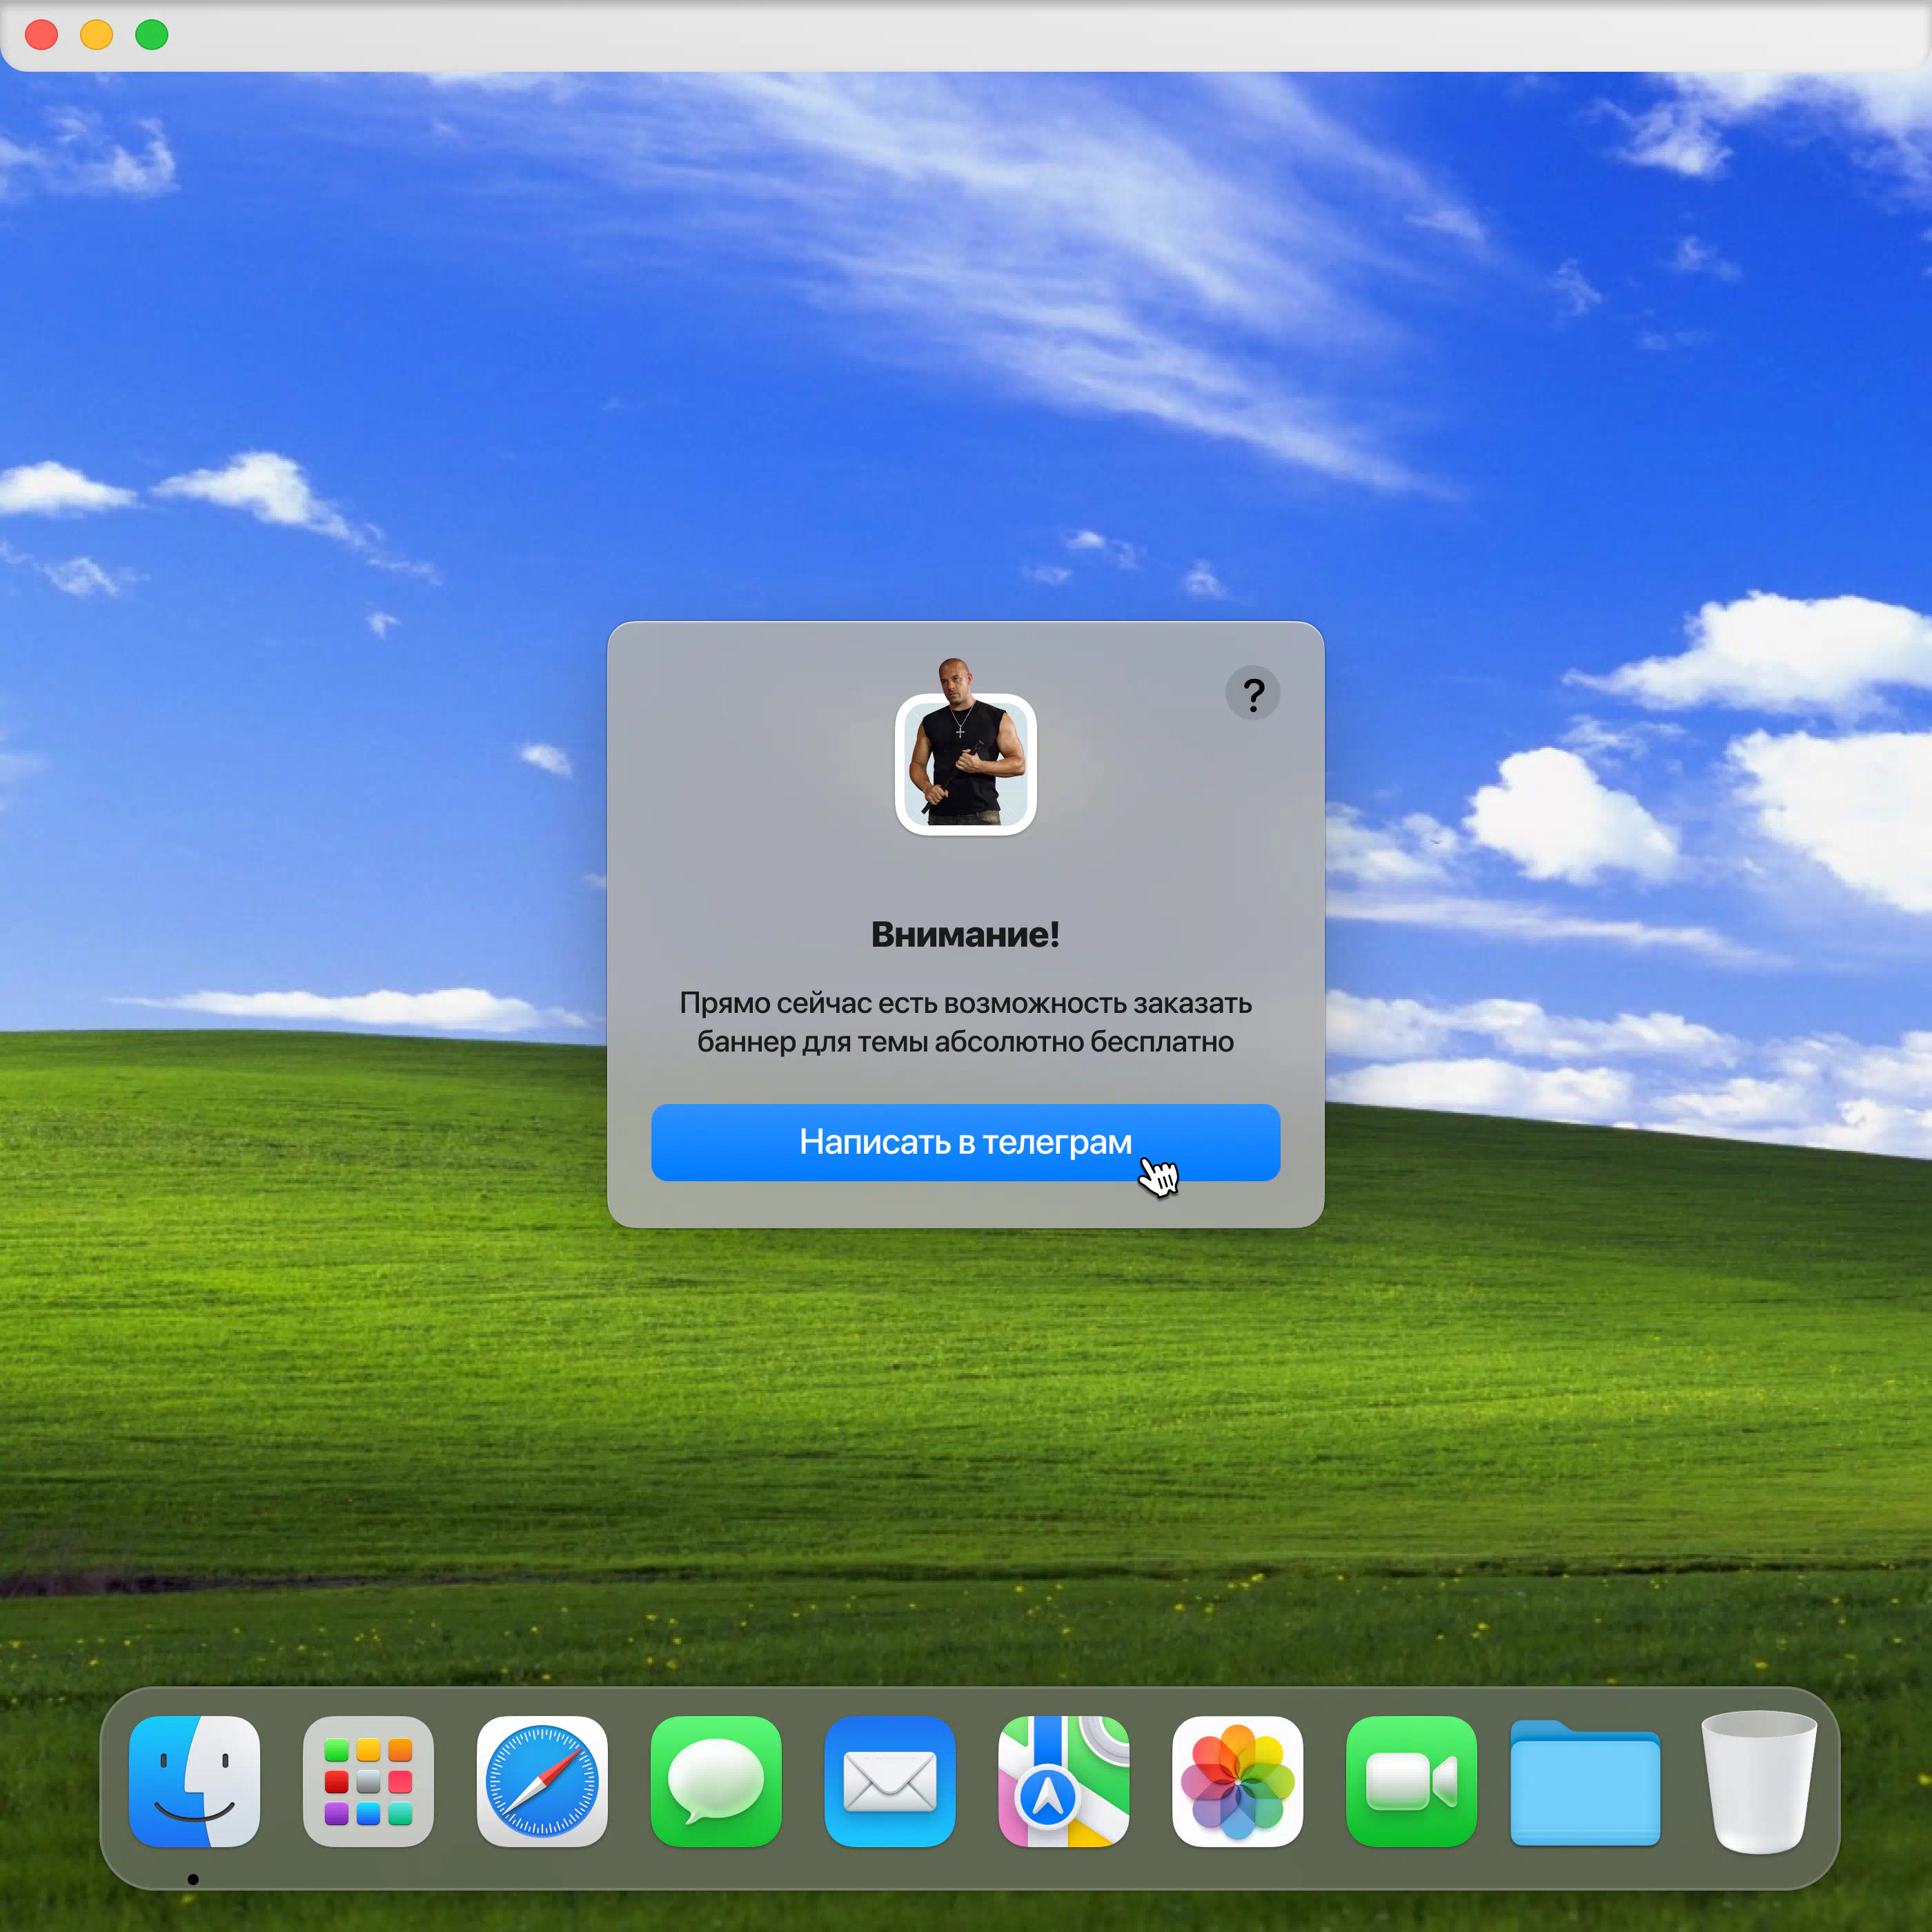Click the "Прямо сейчас есть возможность" description text
This screenshot has height=1932, width=1932.
pos(966,1022)
